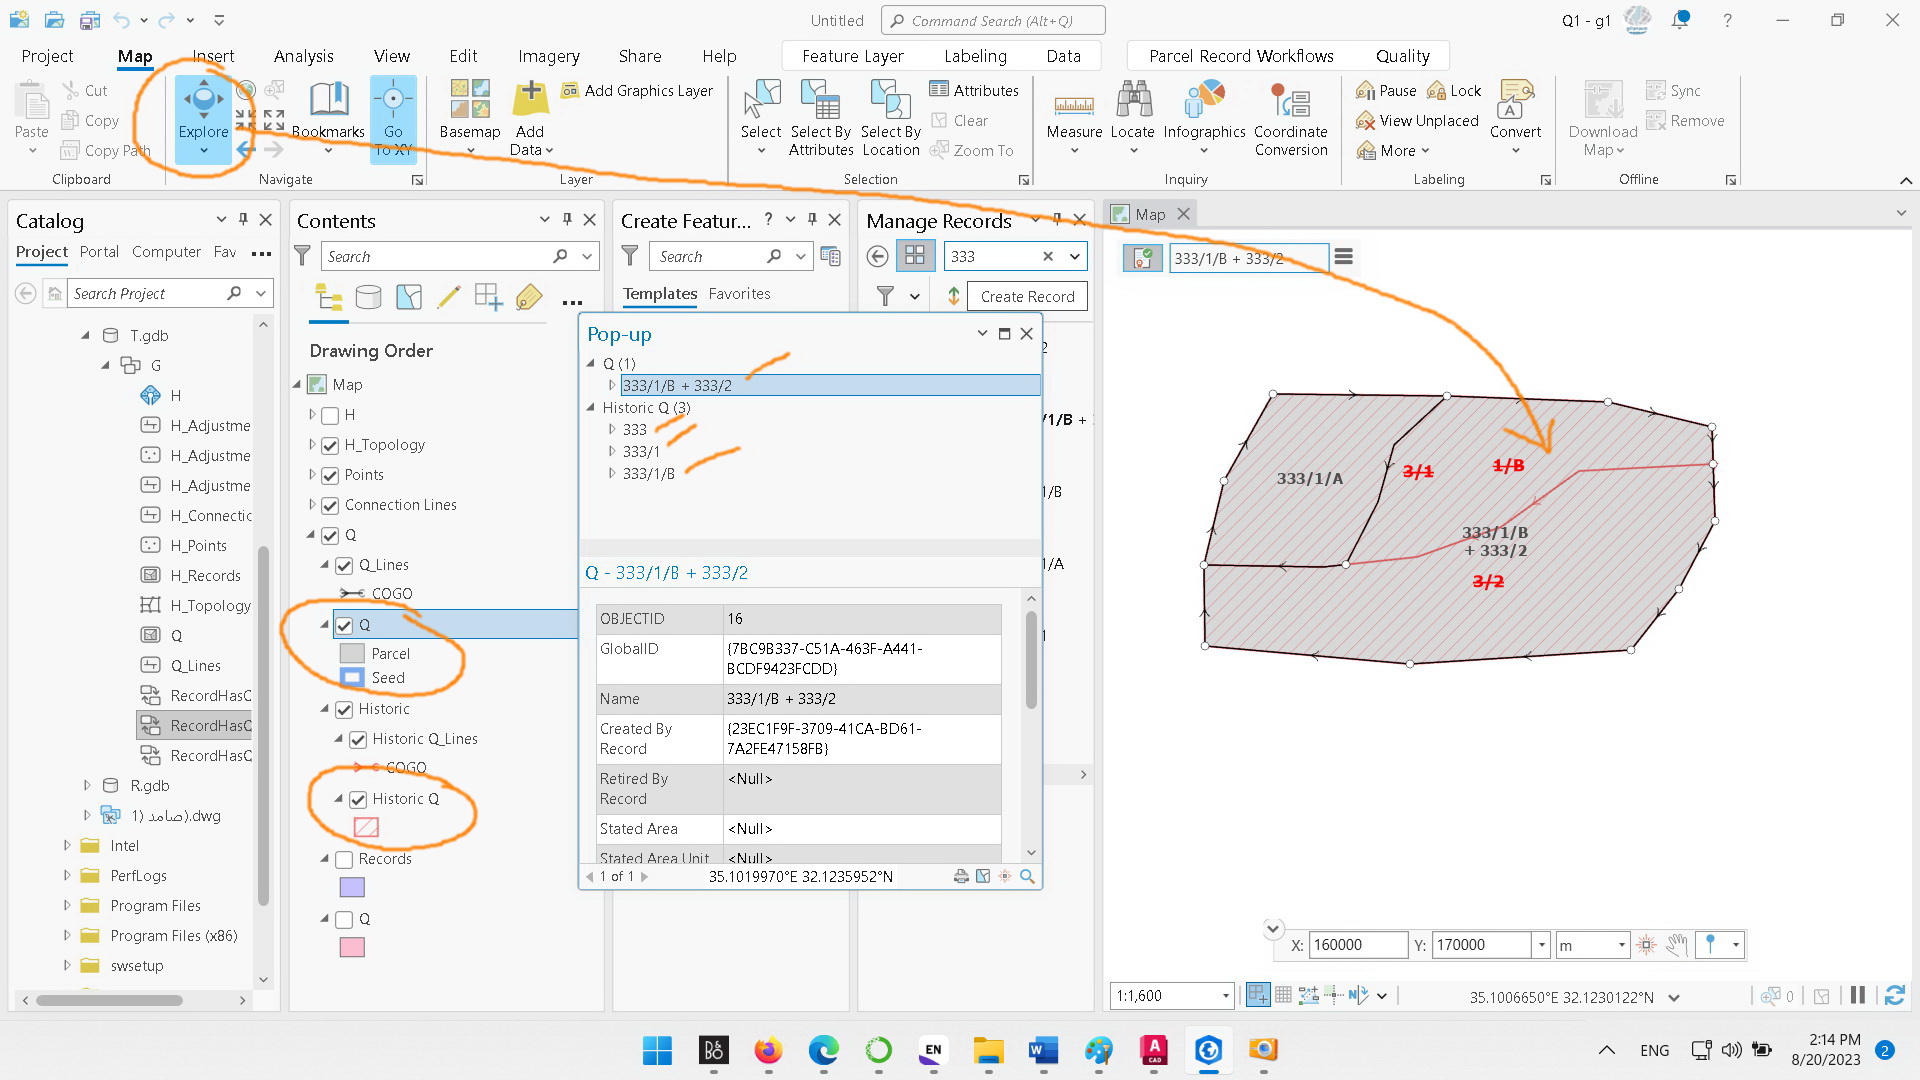1920x1080 pixels.
Task: Switch to the Analysis ribbon tab
Action: [x=303, y=56]
